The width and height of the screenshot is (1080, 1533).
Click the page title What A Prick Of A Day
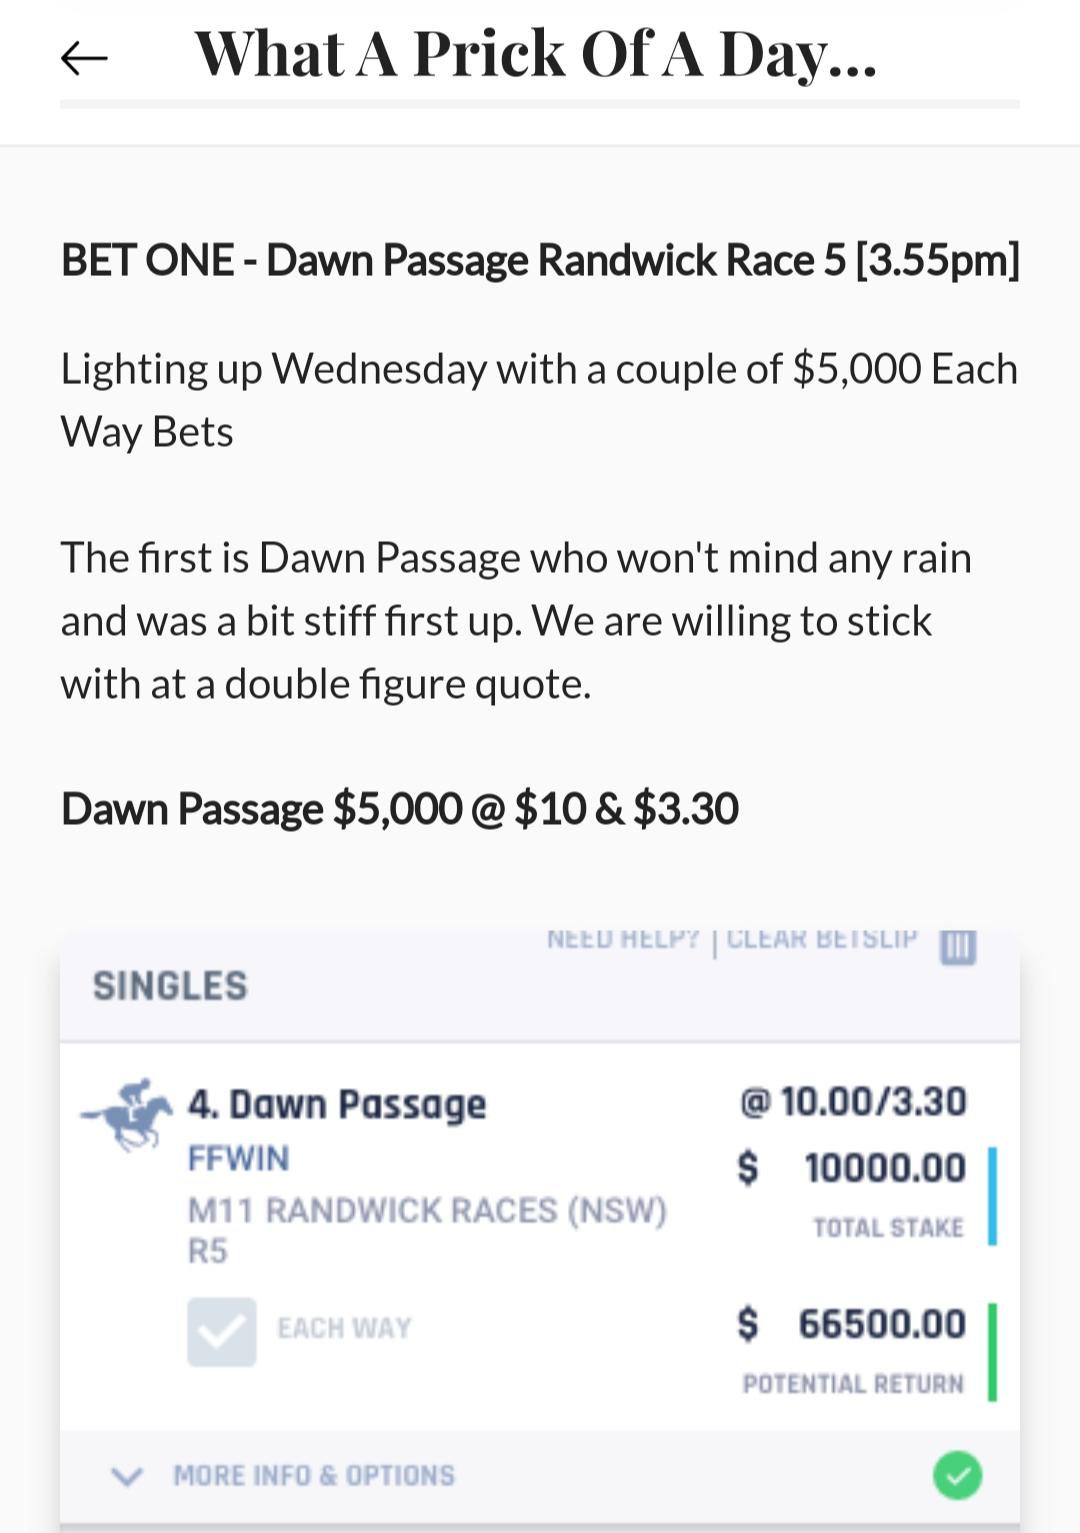536,54
